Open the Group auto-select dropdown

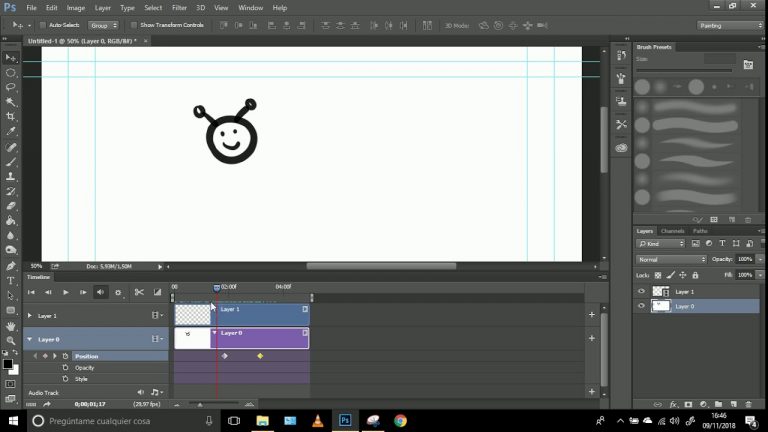[x=103, y=25]
